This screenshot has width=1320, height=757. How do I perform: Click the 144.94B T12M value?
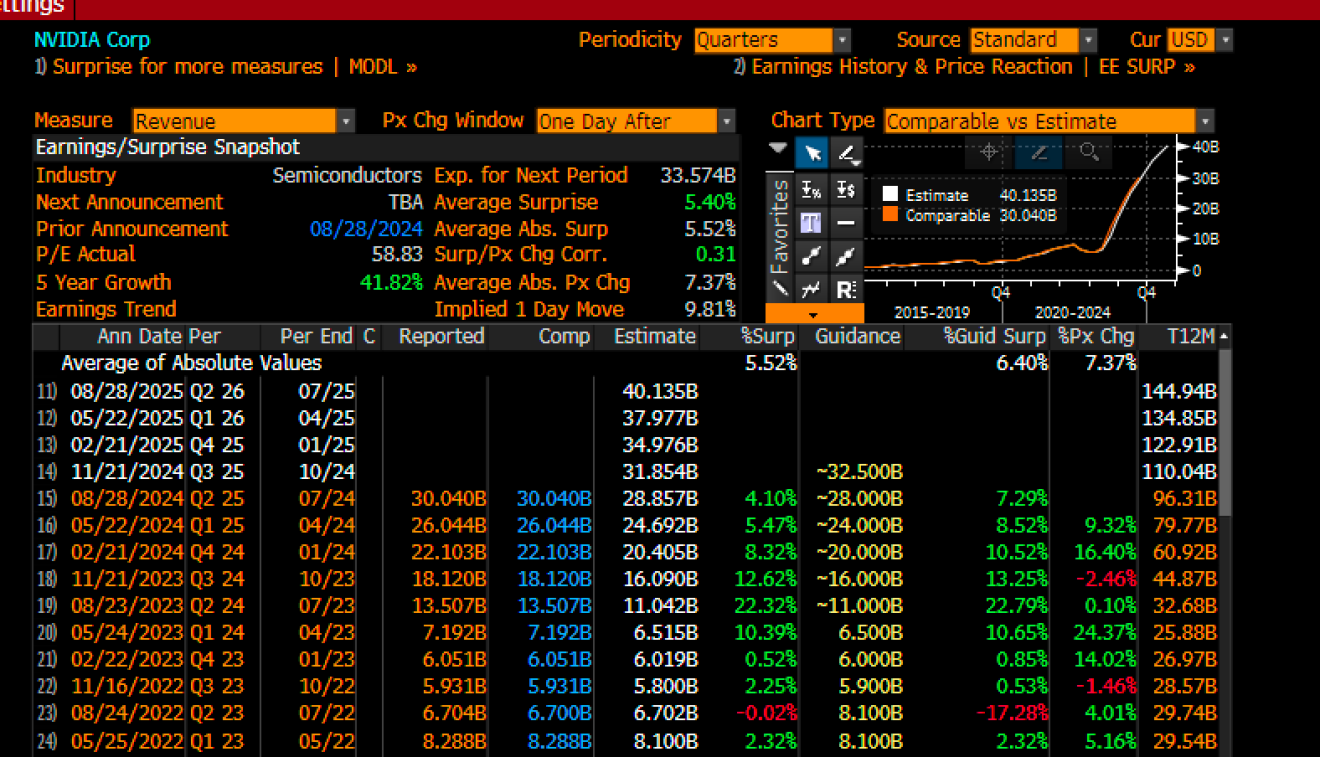click(1179, 391)
